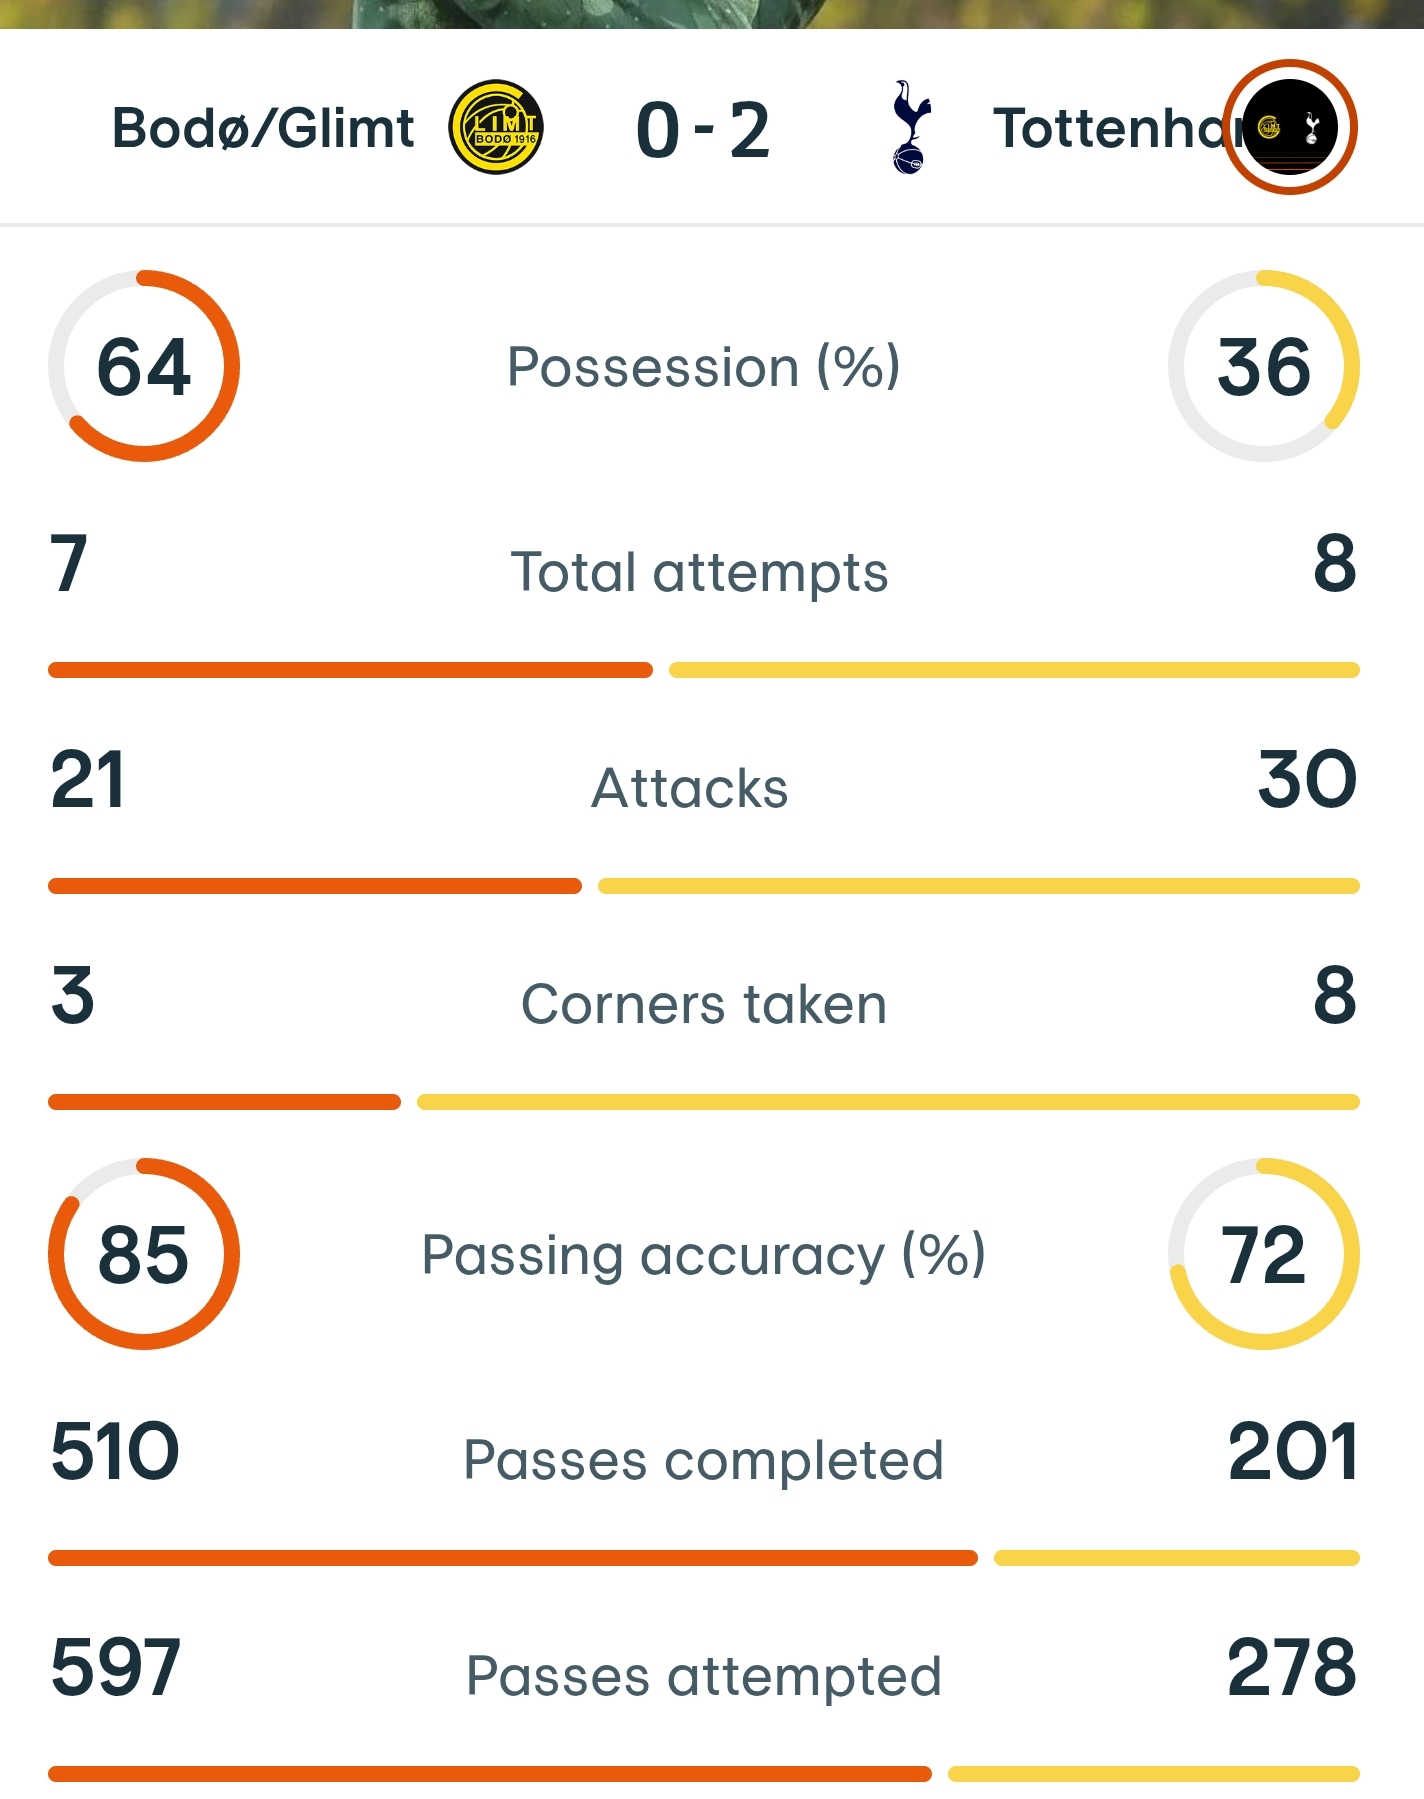
Task: Tap the Total attempts stat label
Action: 699,572
